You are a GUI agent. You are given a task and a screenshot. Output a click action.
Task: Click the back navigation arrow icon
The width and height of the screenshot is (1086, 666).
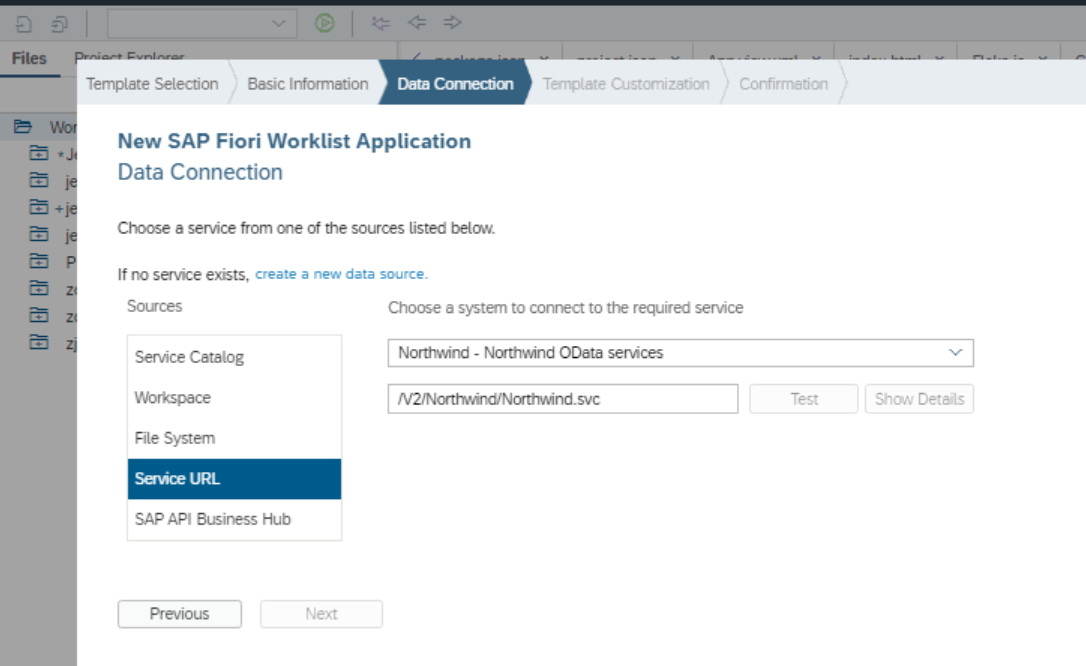pyautogui.click(x=417, y=23)
